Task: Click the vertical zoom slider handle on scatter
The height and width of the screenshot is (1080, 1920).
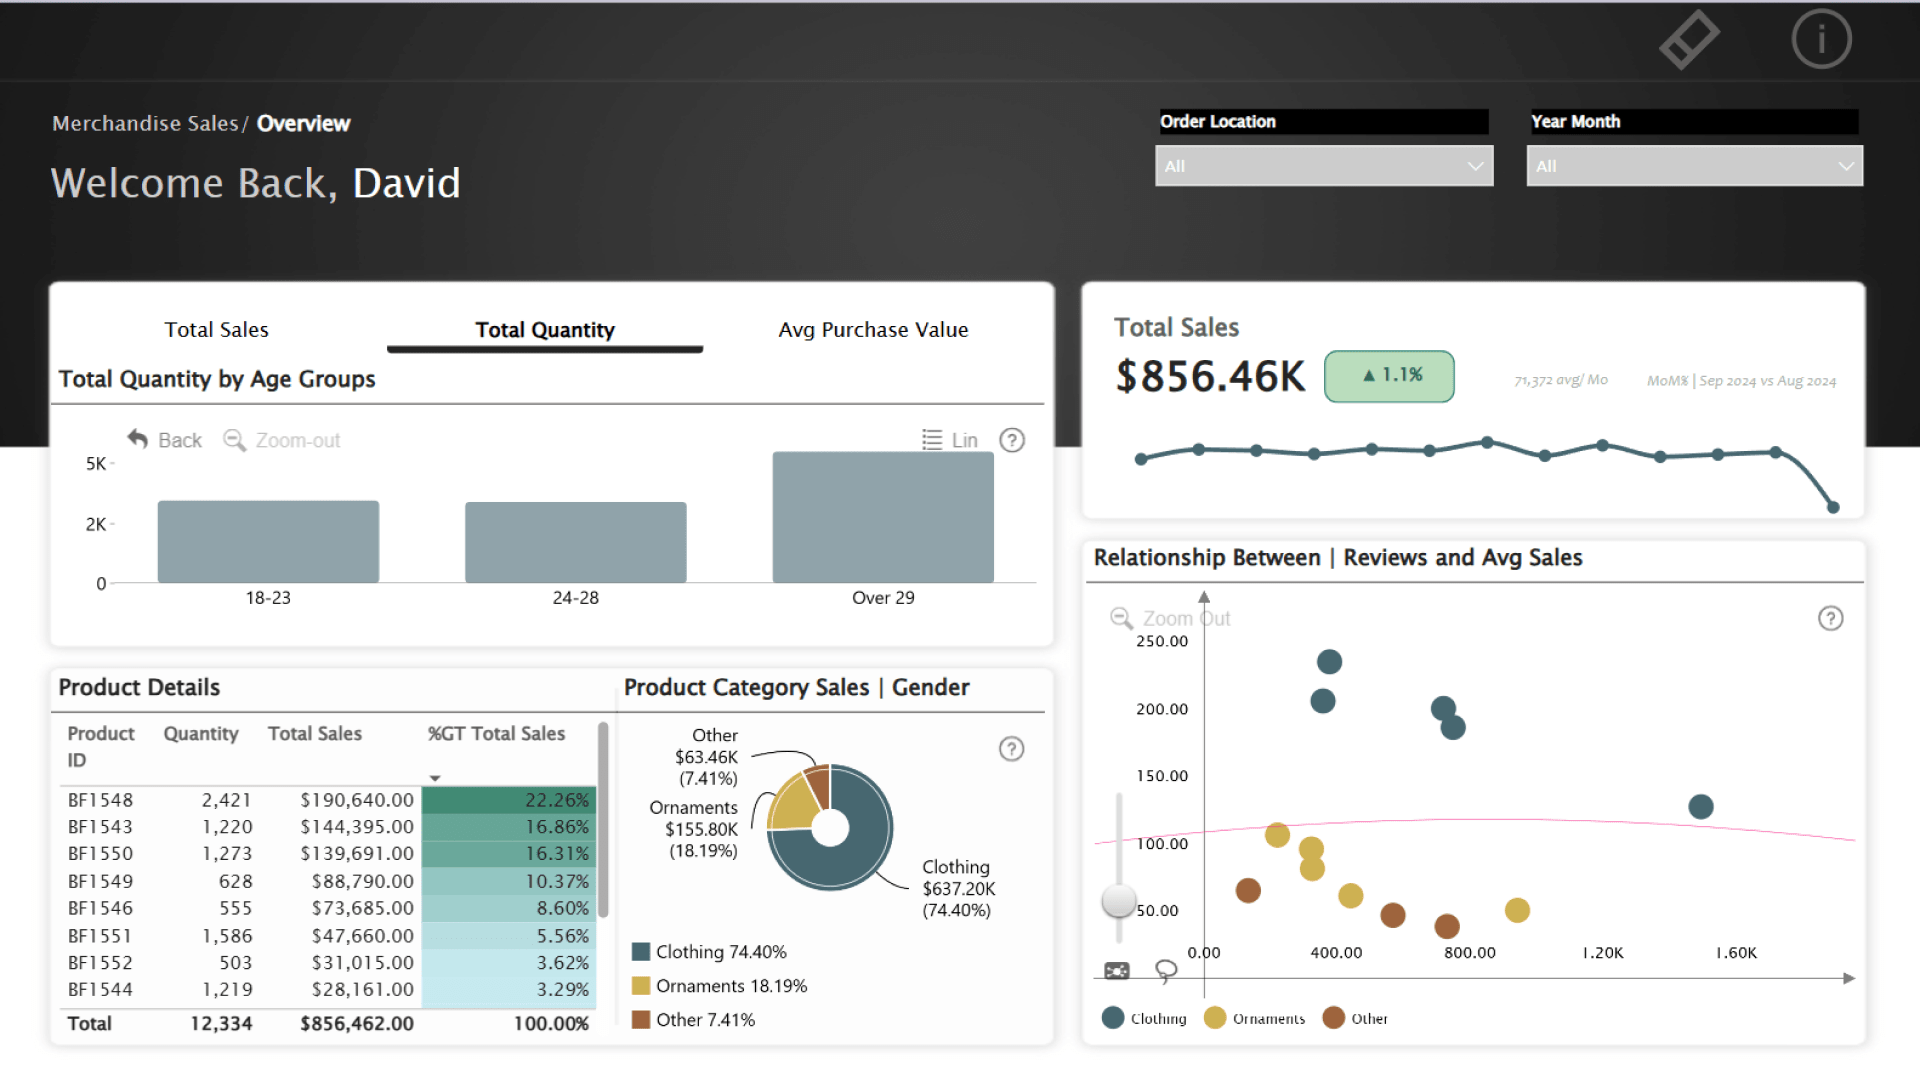Action: click(1119, 900)
